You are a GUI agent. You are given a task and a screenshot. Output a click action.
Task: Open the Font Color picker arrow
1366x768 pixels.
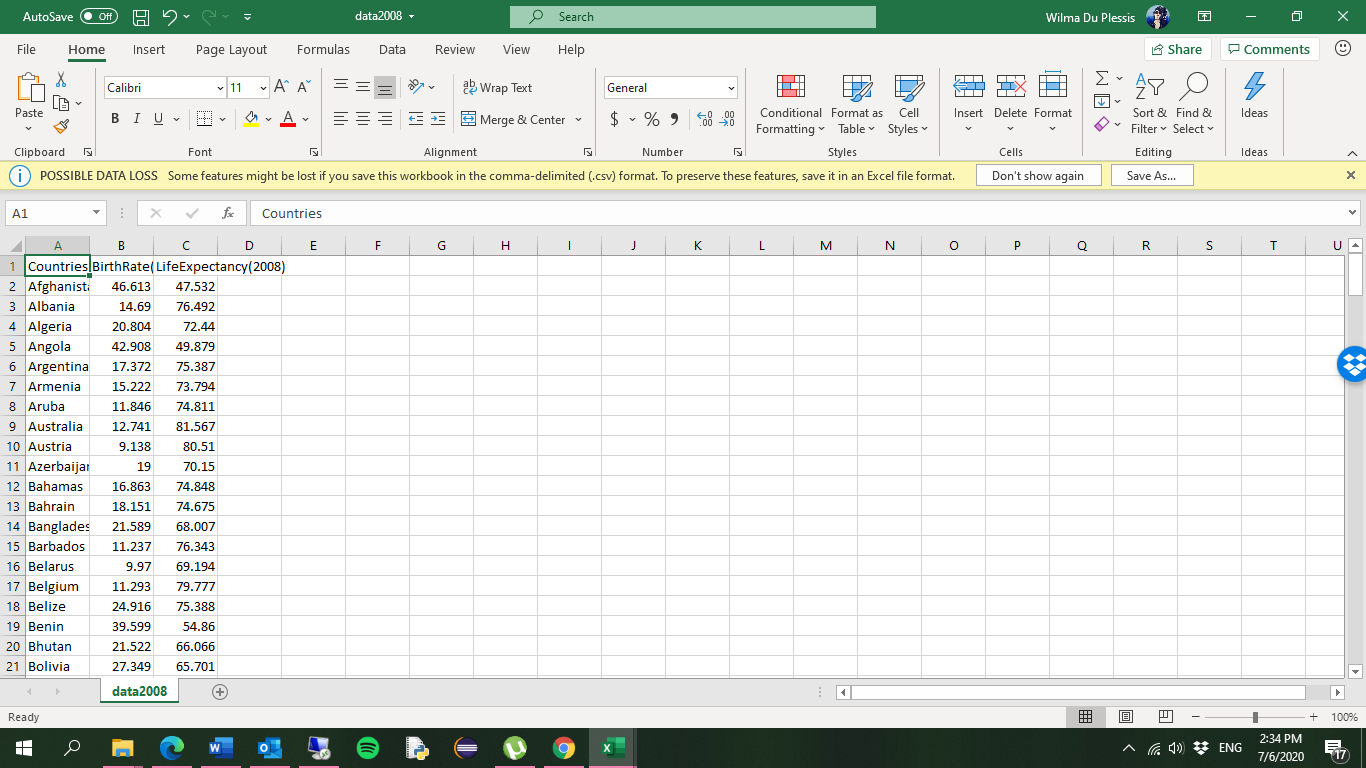[305, 120]
